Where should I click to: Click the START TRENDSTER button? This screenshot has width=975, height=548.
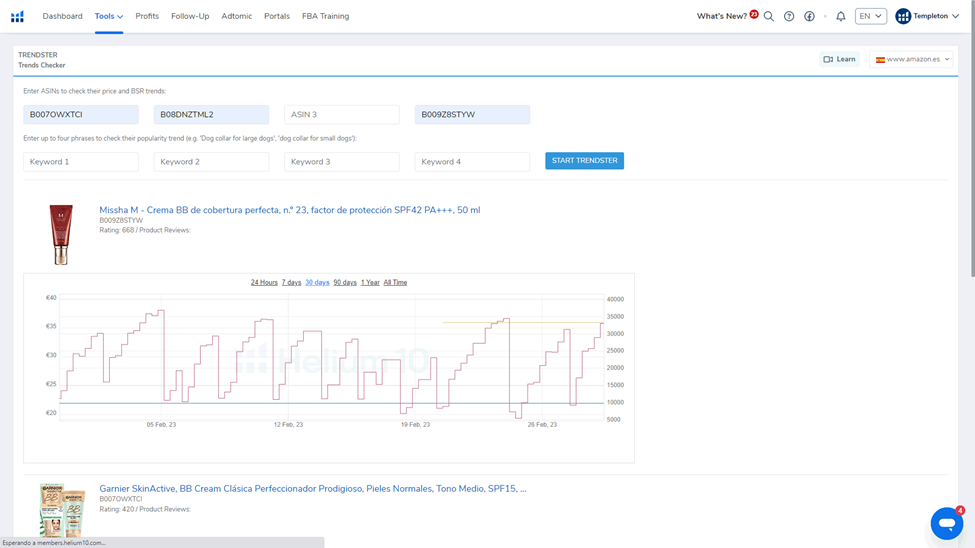(585, 160)
